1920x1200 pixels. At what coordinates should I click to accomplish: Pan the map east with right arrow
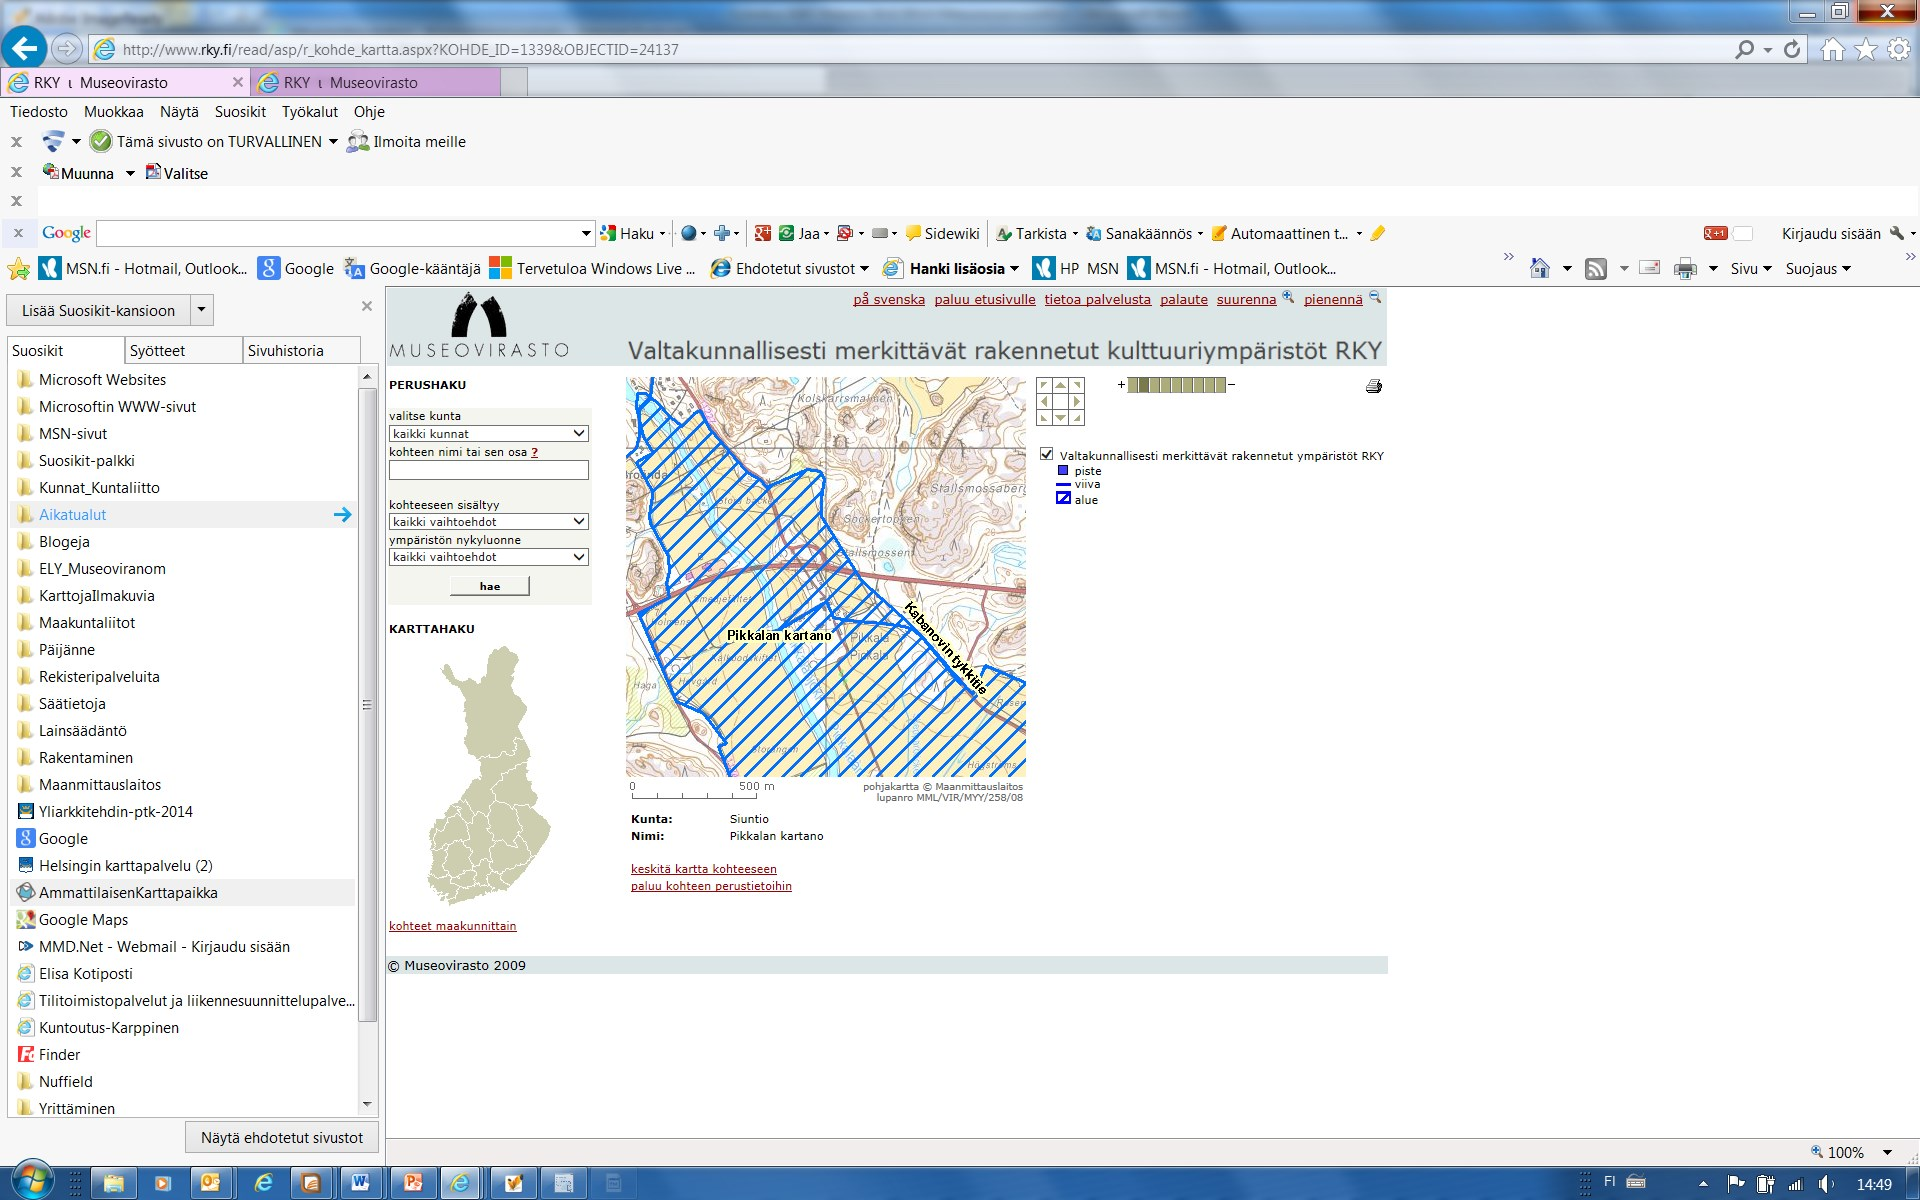point(1077,401)
